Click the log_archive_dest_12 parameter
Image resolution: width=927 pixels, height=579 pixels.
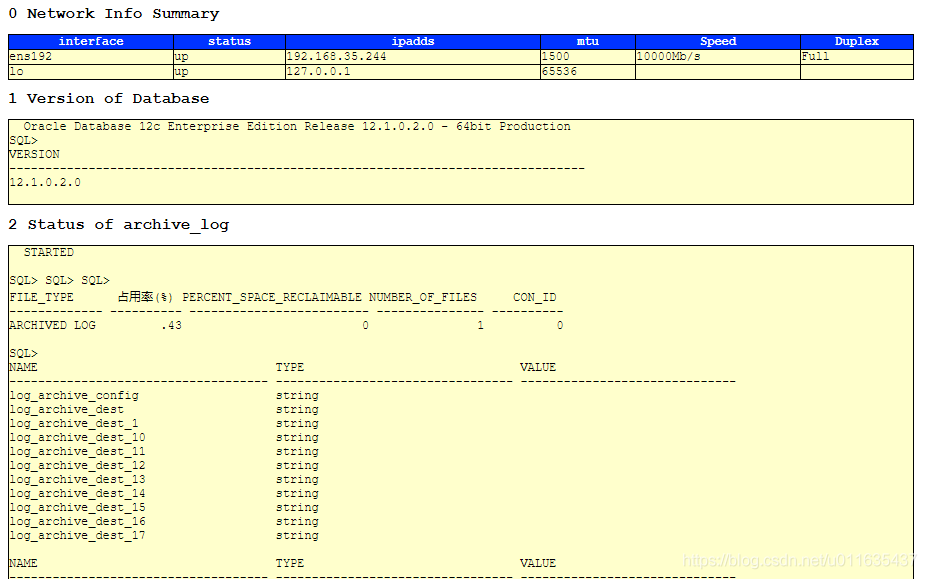point(77,465)
